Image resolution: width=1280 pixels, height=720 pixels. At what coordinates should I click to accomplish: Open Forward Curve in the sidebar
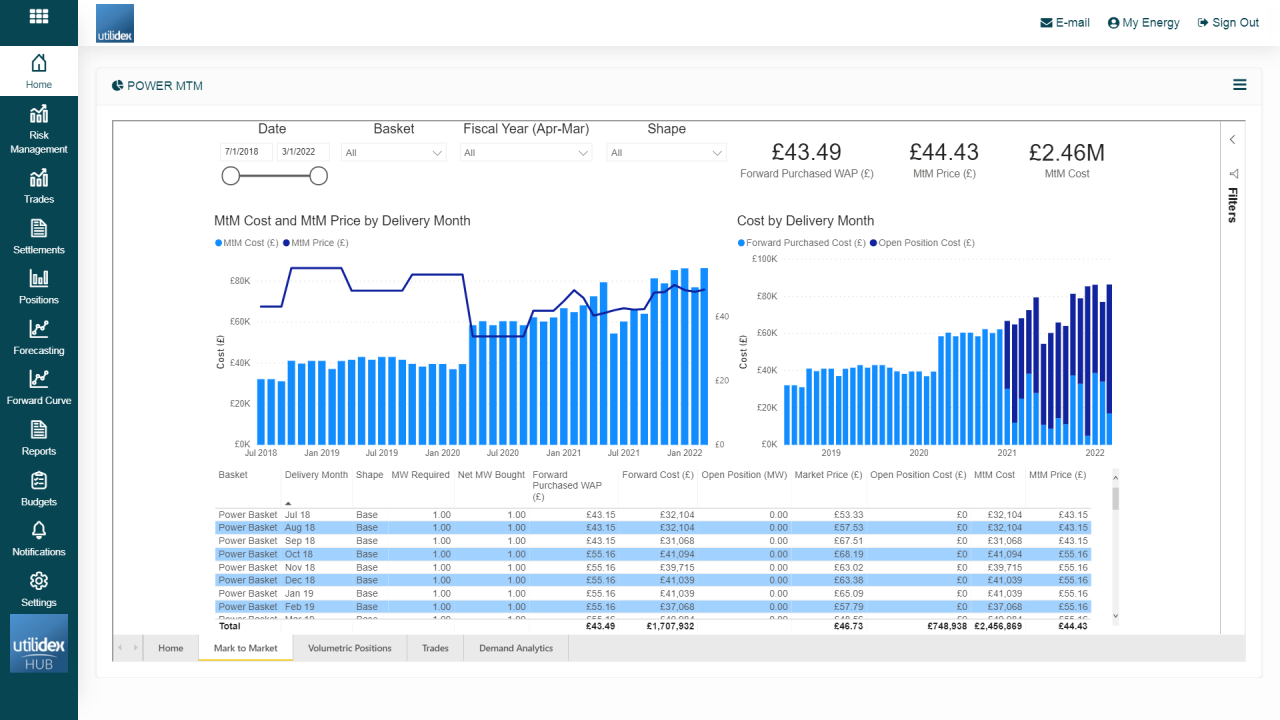[x=39, y=387]
